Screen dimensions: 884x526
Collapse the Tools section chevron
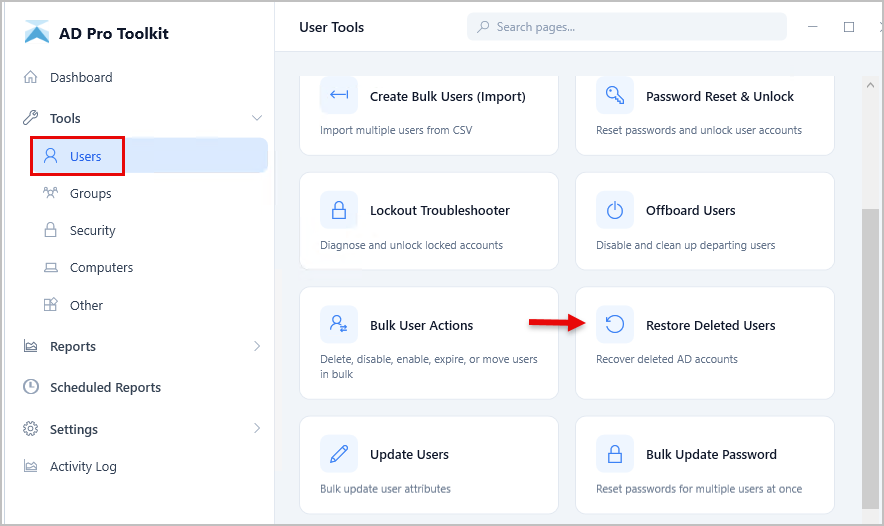point(257,118)
